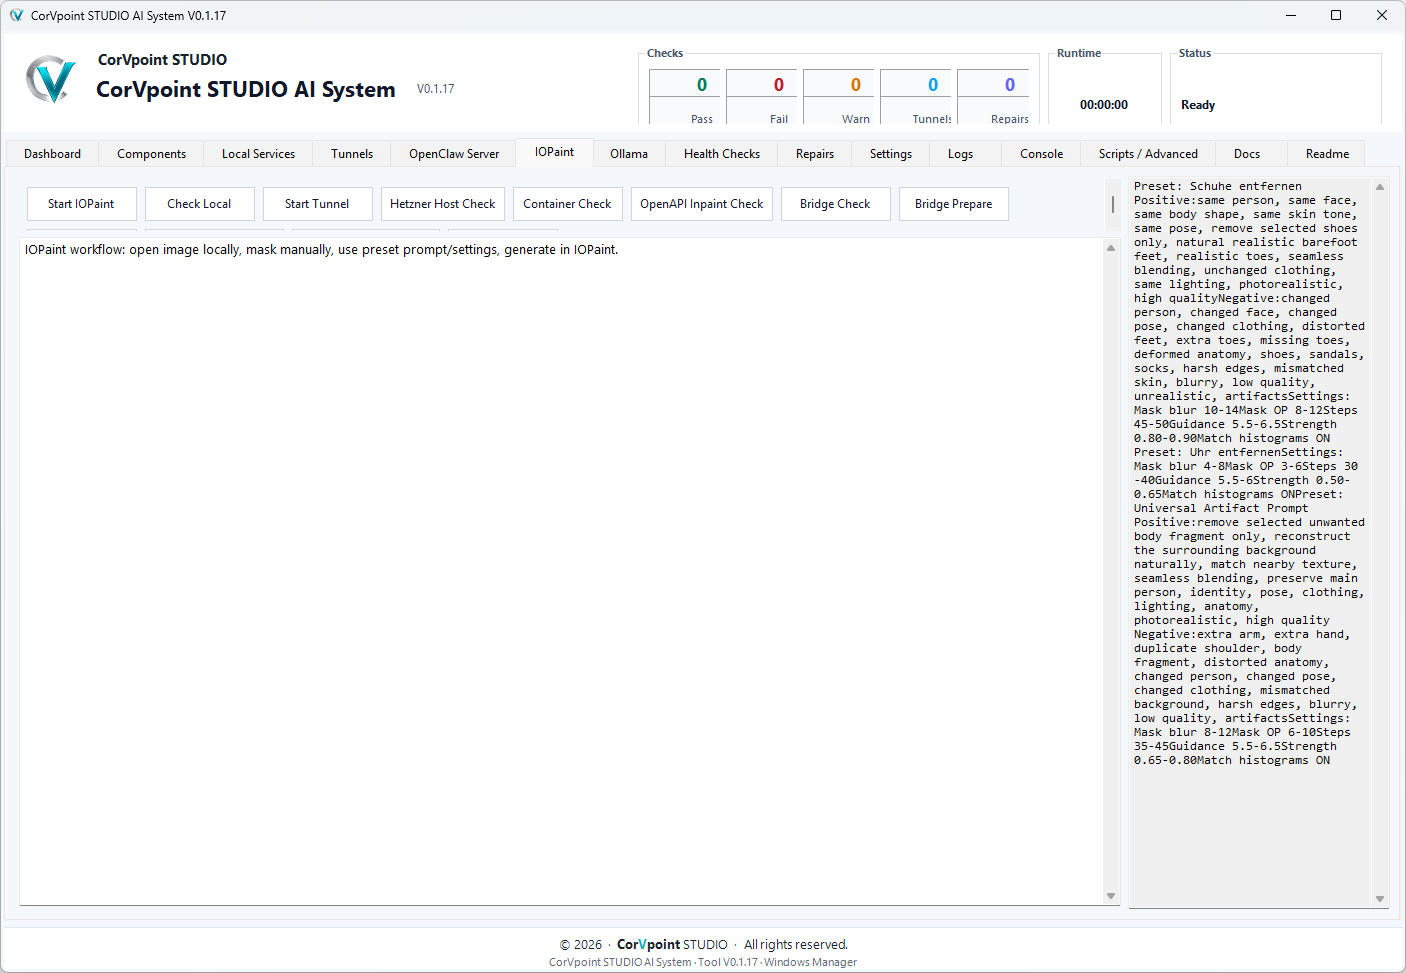
Task: Click the Bridge Prepare button
Action: 954,204
